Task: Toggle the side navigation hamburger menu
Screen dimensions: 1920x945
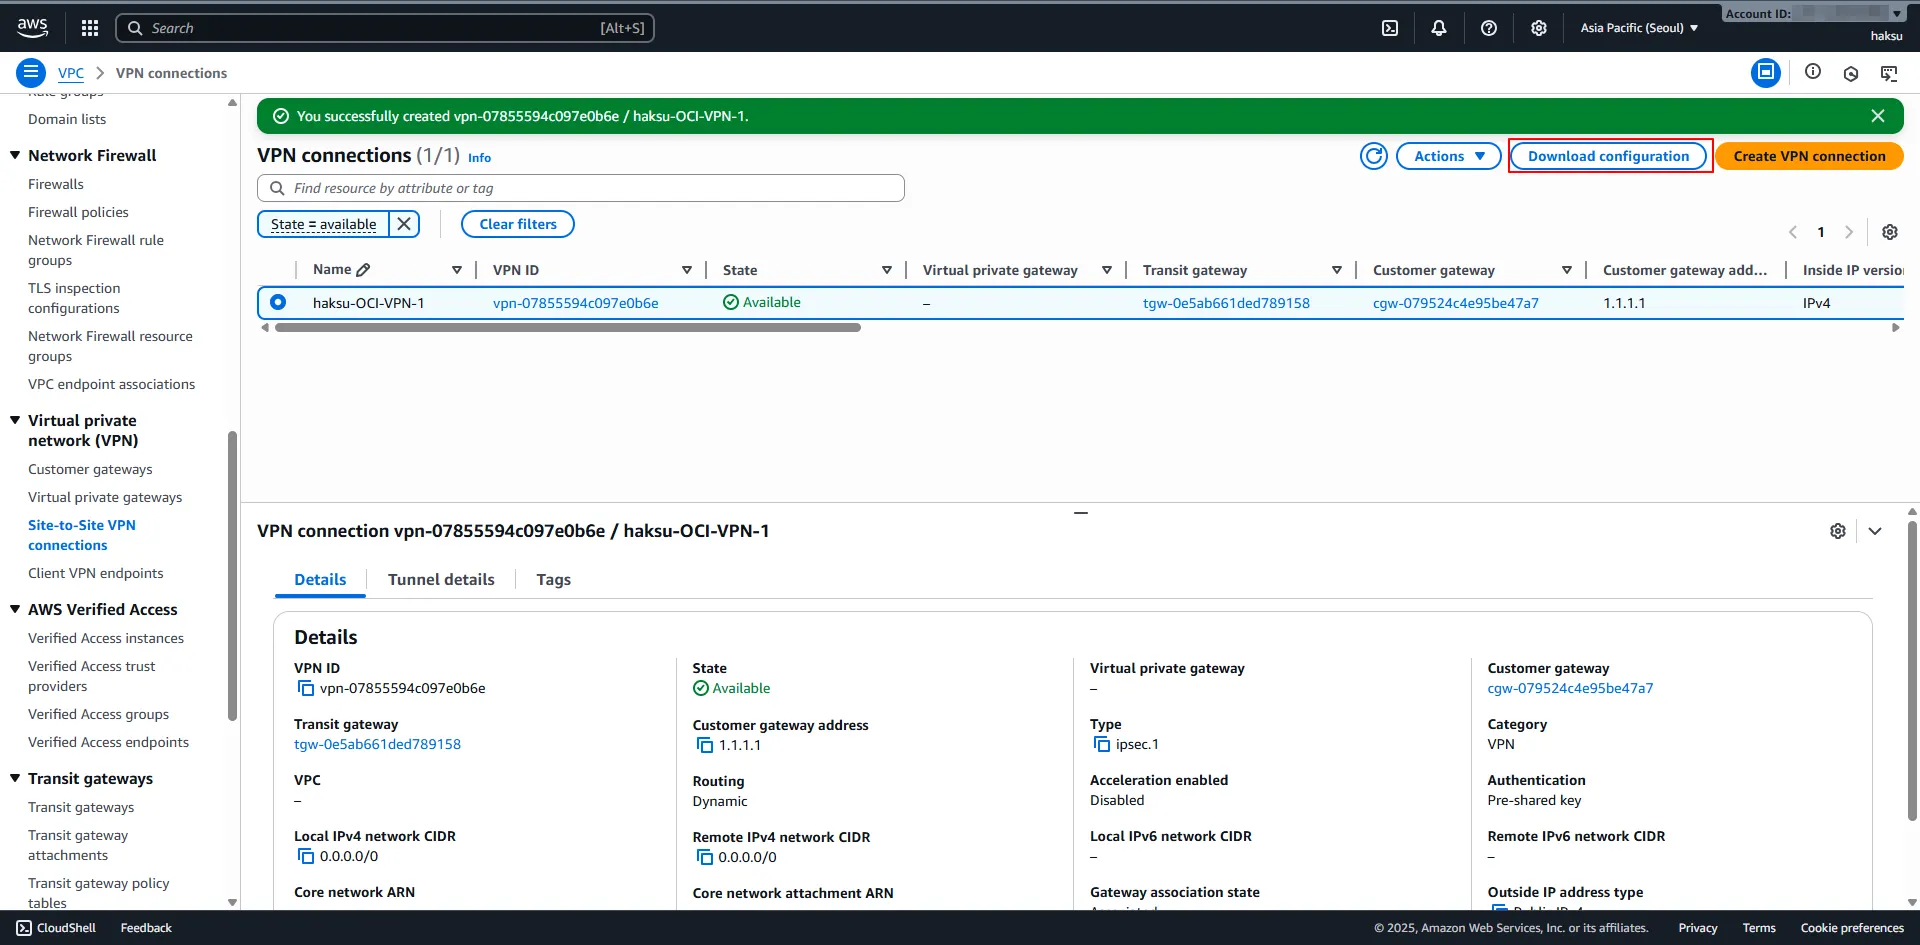Action: tap(31, 73)
